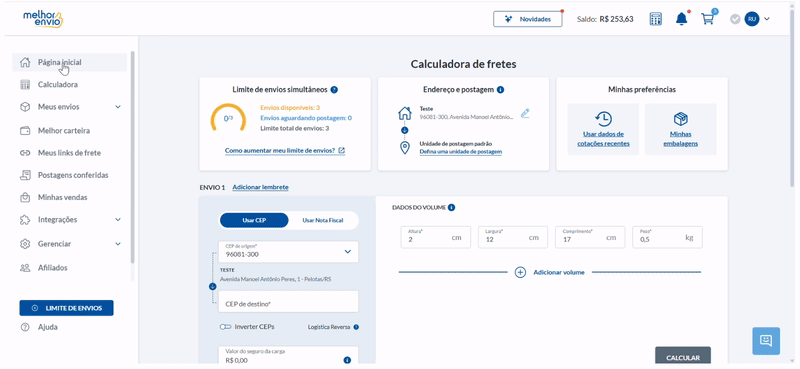800x369 pixels.
Task: Click Adicionar lembrete link
Action: [x=260, y=187]
